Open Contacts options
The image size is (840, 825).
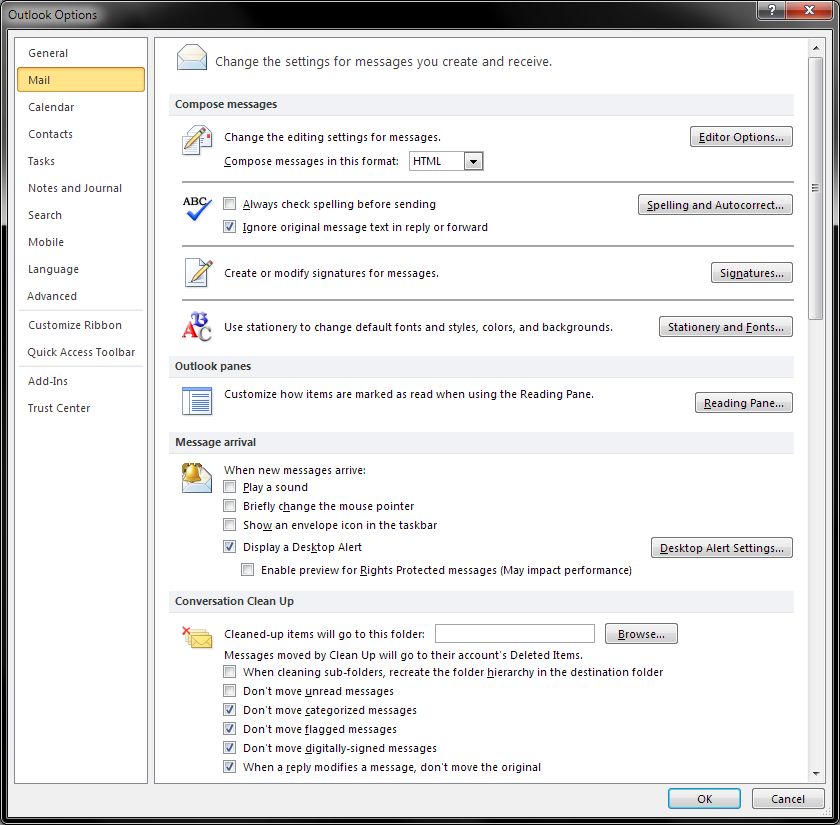pyautogui.click(x=80, y=134)
